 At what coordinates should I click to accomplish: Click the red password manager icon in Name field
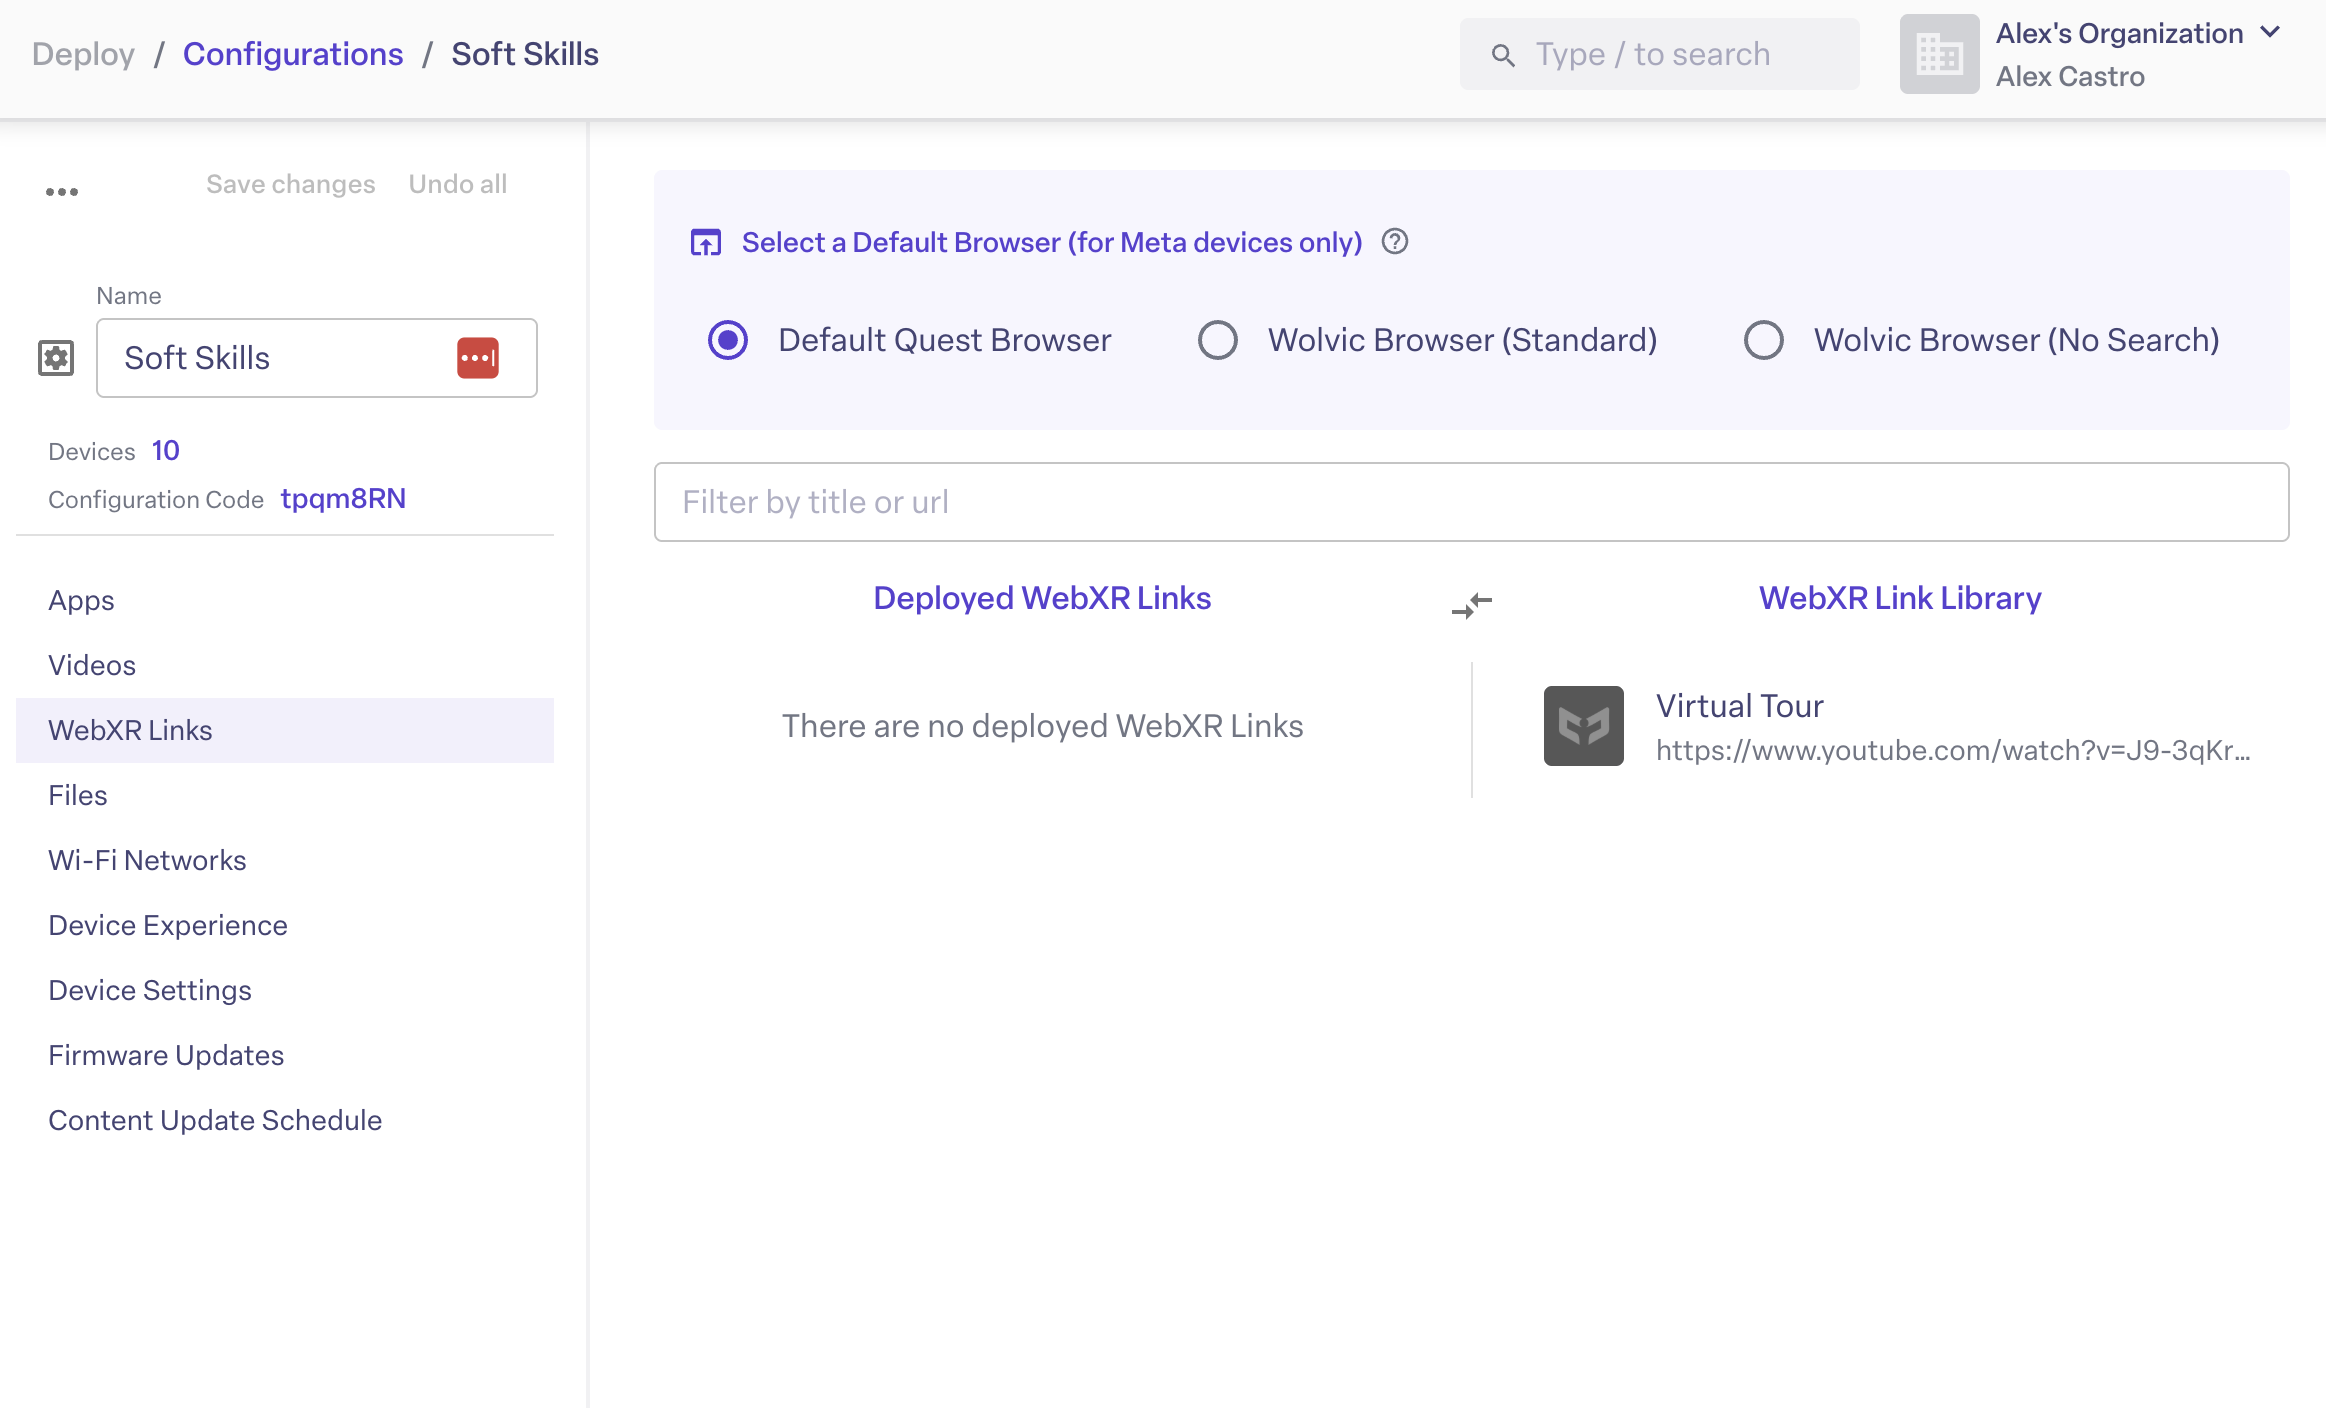(x=478, y=358)
